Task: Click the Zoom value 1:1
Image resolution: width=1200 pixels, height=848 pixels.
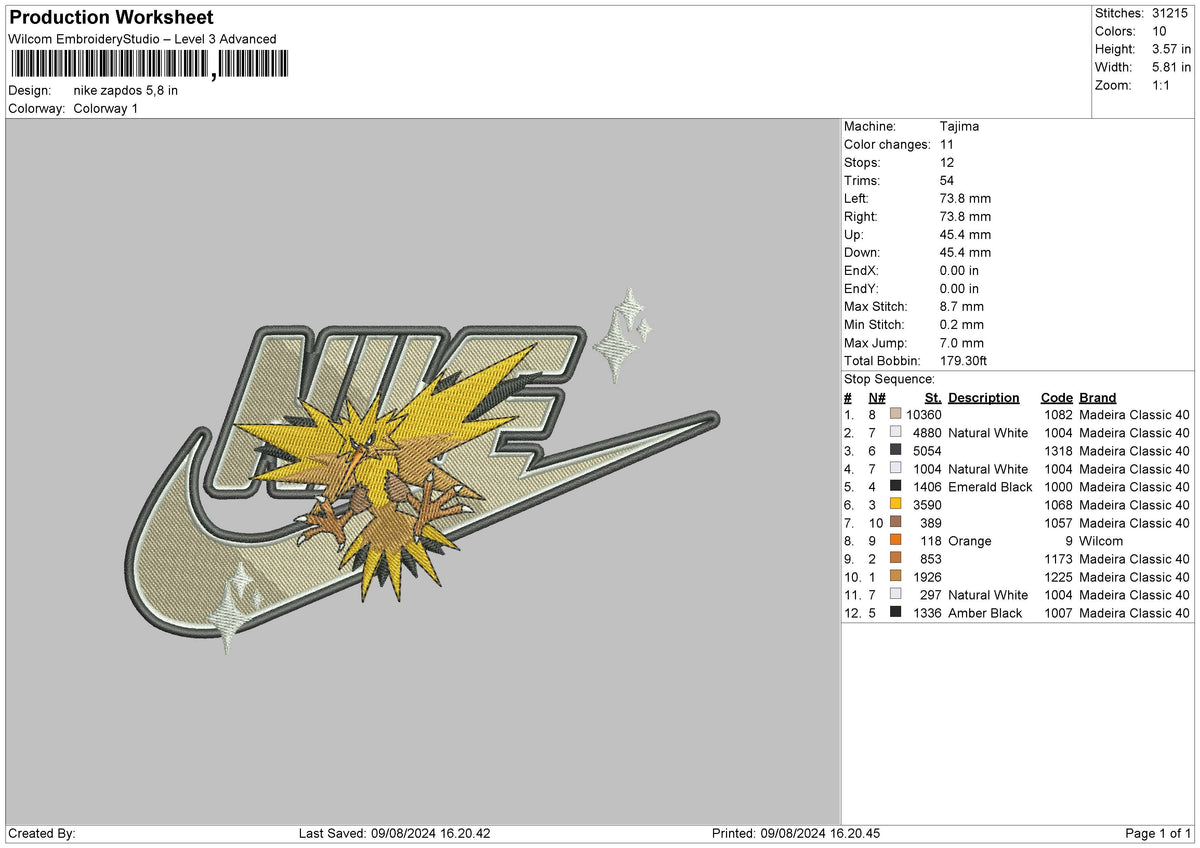Action: click(x=1163, y=85)
